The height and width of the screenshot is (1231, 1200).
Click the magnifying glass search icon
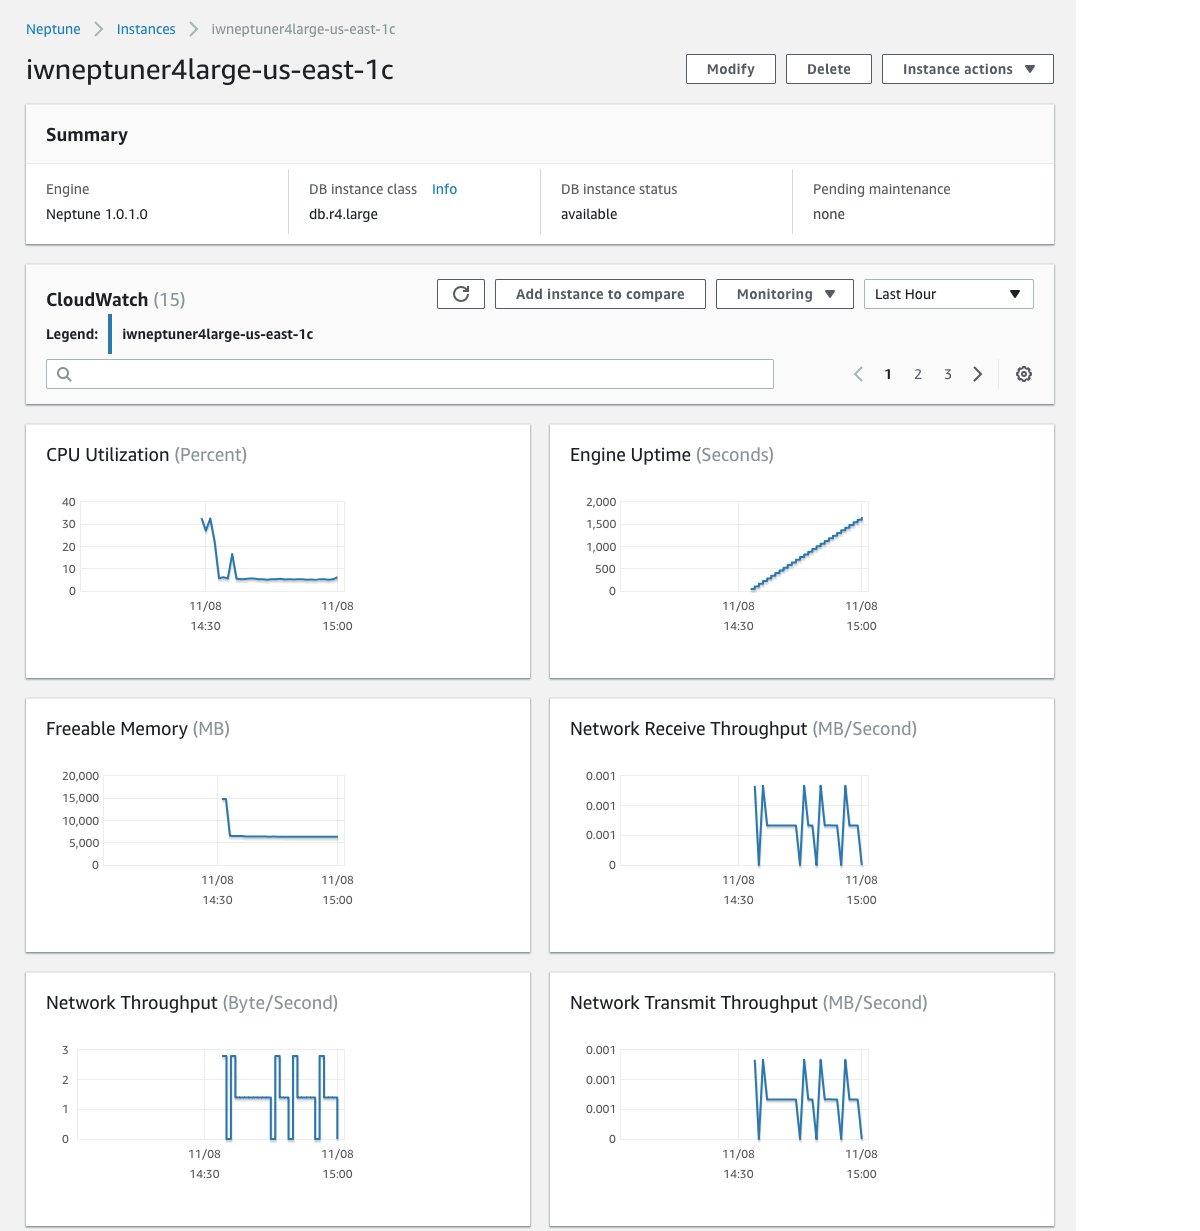[x=64, y=373]
